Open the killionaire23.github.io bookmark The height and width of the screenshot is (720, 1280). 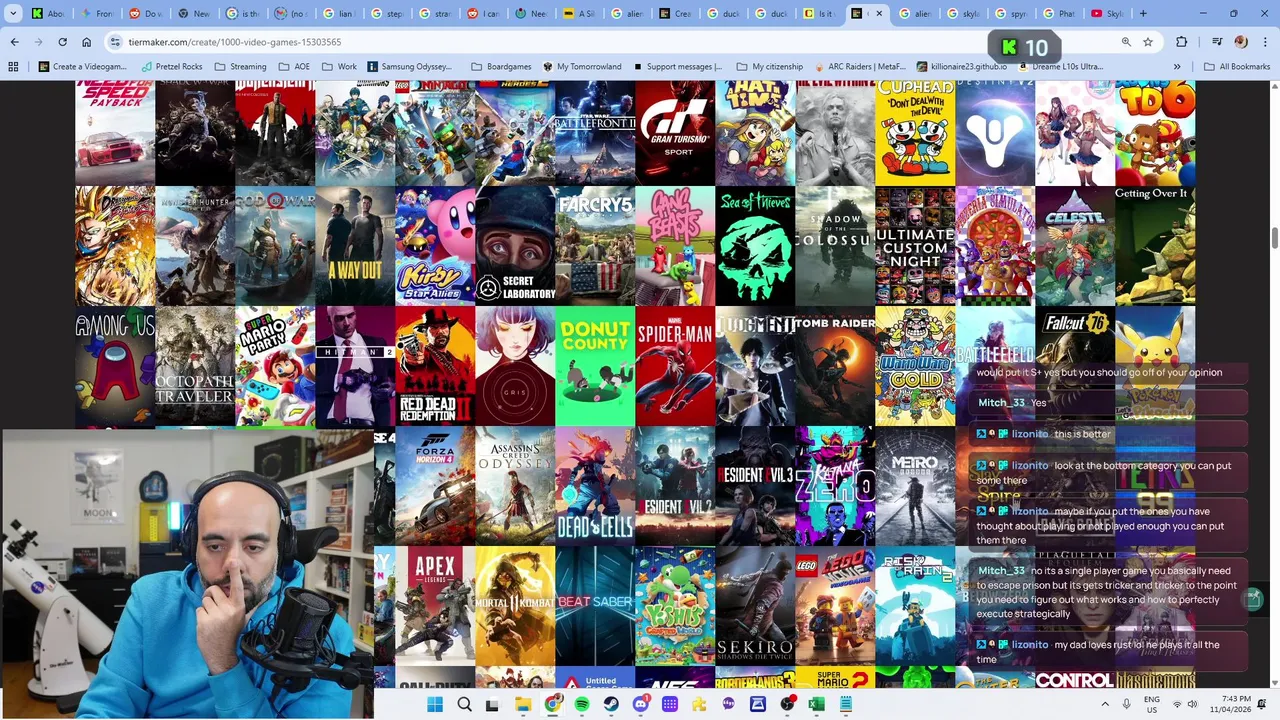(961, 67)
